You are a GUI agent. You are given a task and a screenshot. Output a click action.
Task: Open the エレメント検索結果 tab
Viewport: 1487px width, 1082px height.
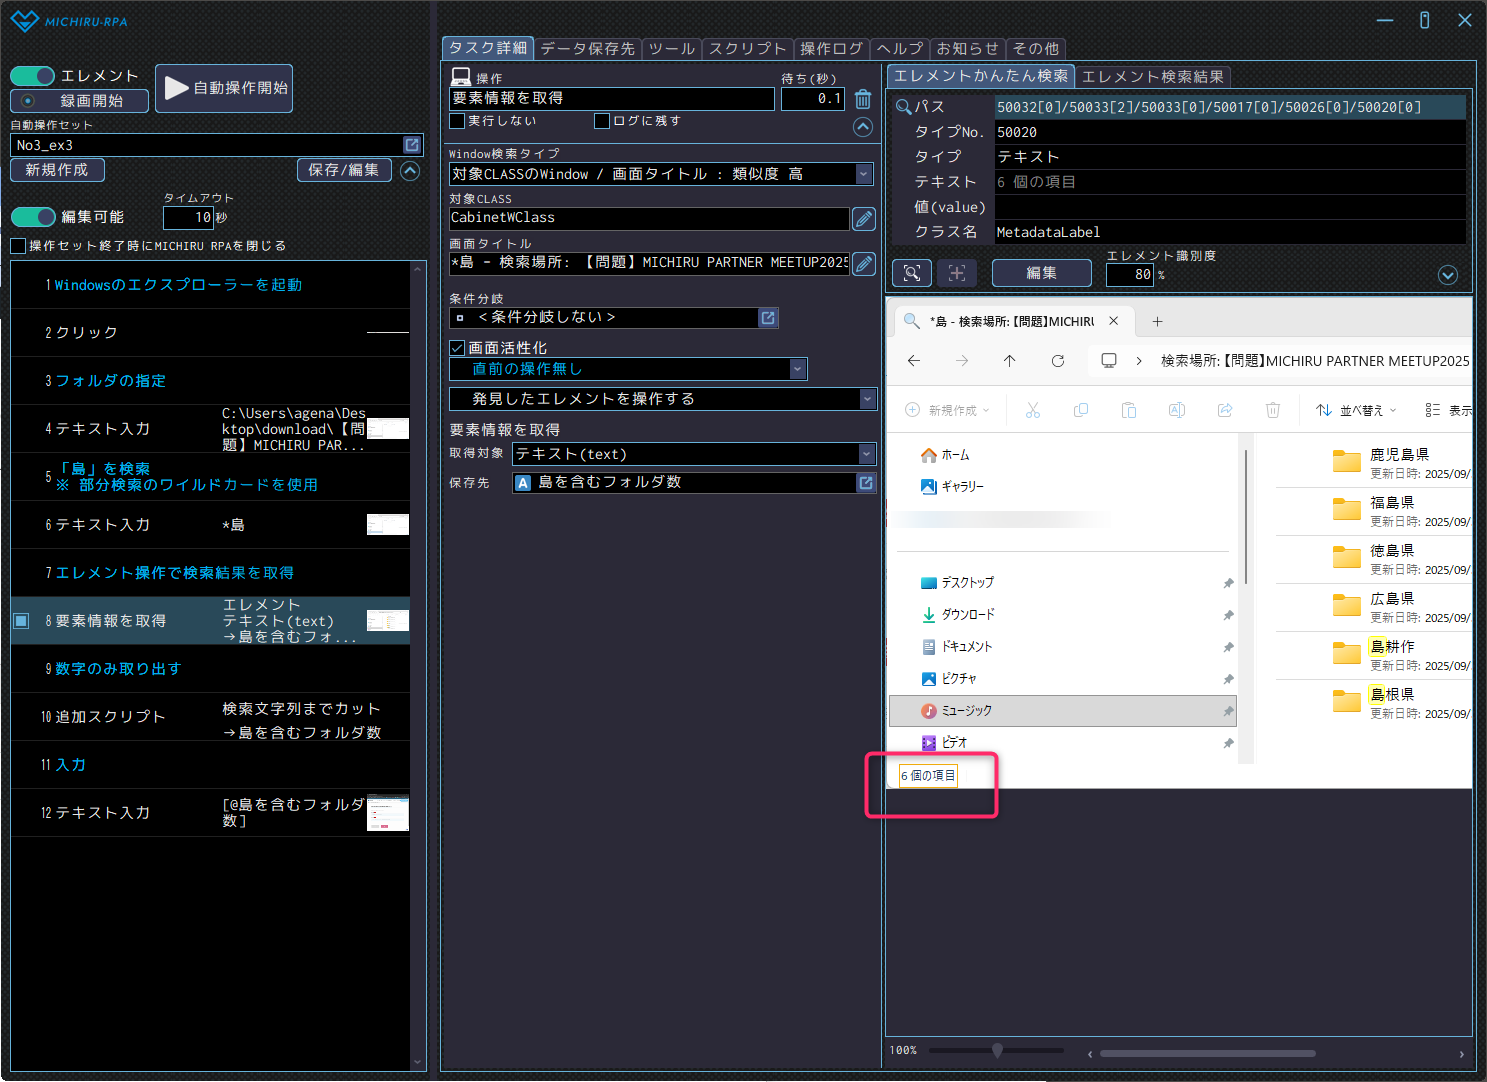click(1152, 76)
